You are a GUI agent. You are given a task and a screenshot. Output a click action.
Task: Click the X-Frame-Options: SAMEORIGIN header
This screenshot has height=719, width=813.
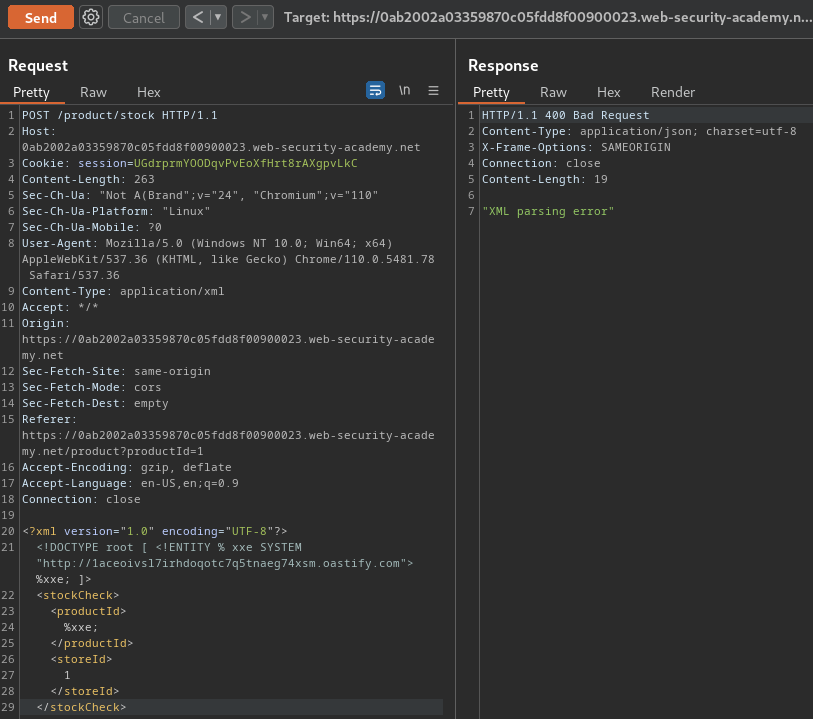576,147
